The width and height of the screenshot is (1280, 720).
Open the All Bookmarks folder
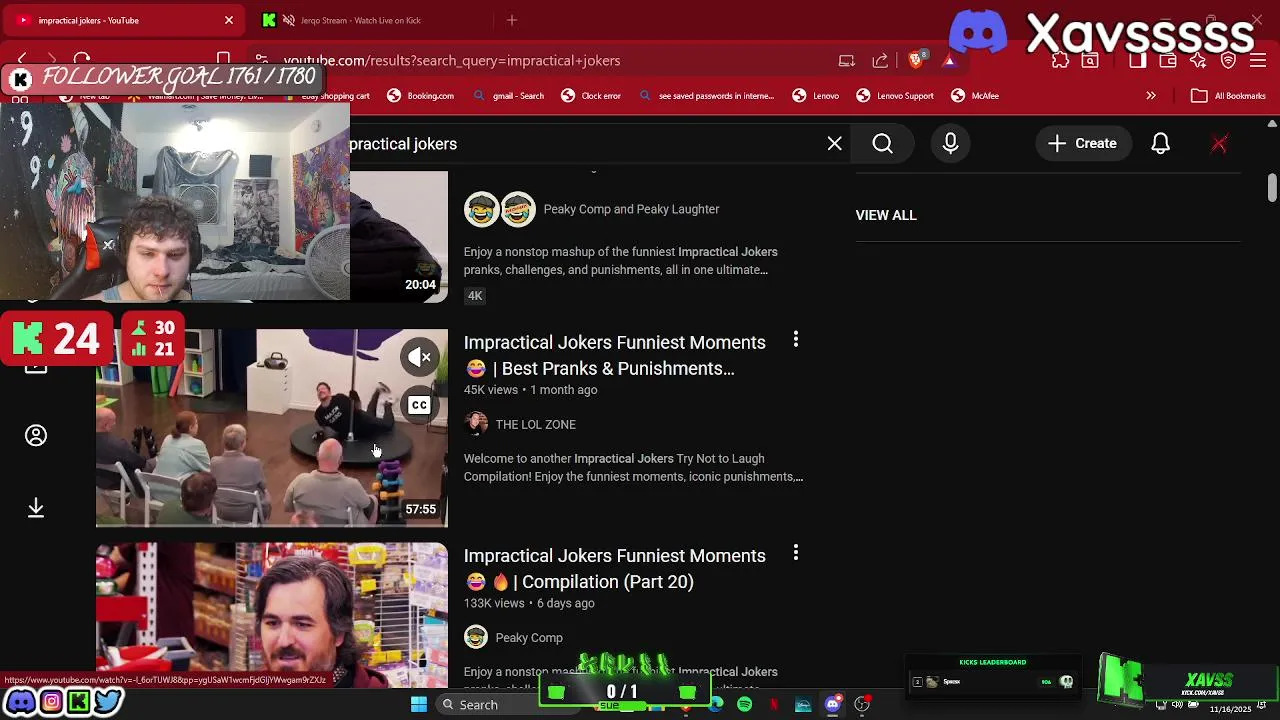click(x=1229, y=96)
